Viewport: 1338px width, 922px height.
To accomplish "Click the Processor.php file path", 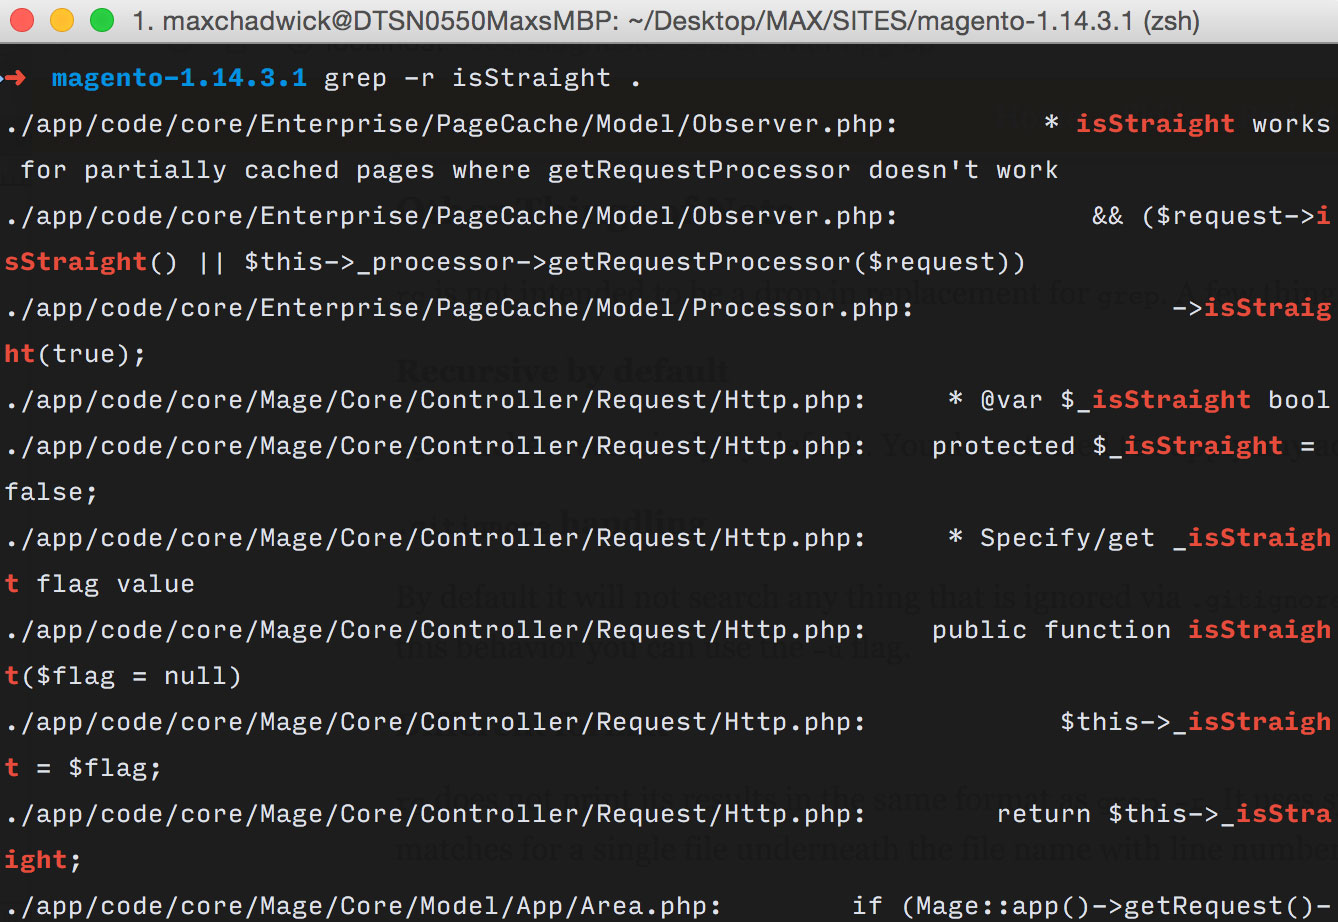I will tap(459, 308).
